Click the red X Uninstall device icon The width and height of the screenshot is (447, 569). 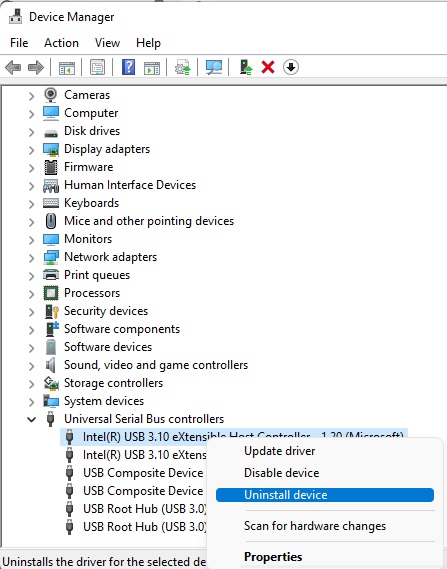(268, 67)
